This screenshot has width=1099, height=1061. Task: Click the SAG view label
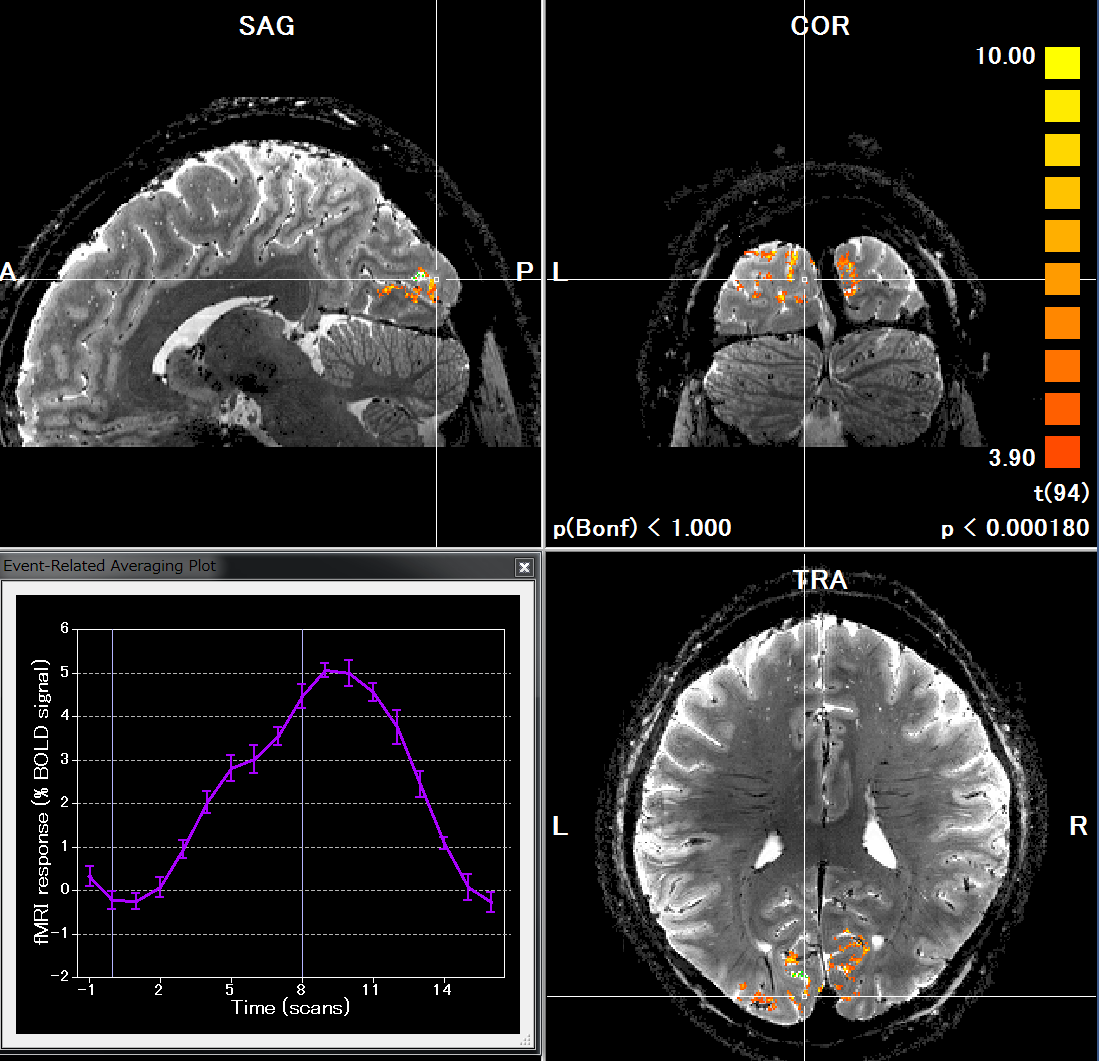(x=267, y=26)
